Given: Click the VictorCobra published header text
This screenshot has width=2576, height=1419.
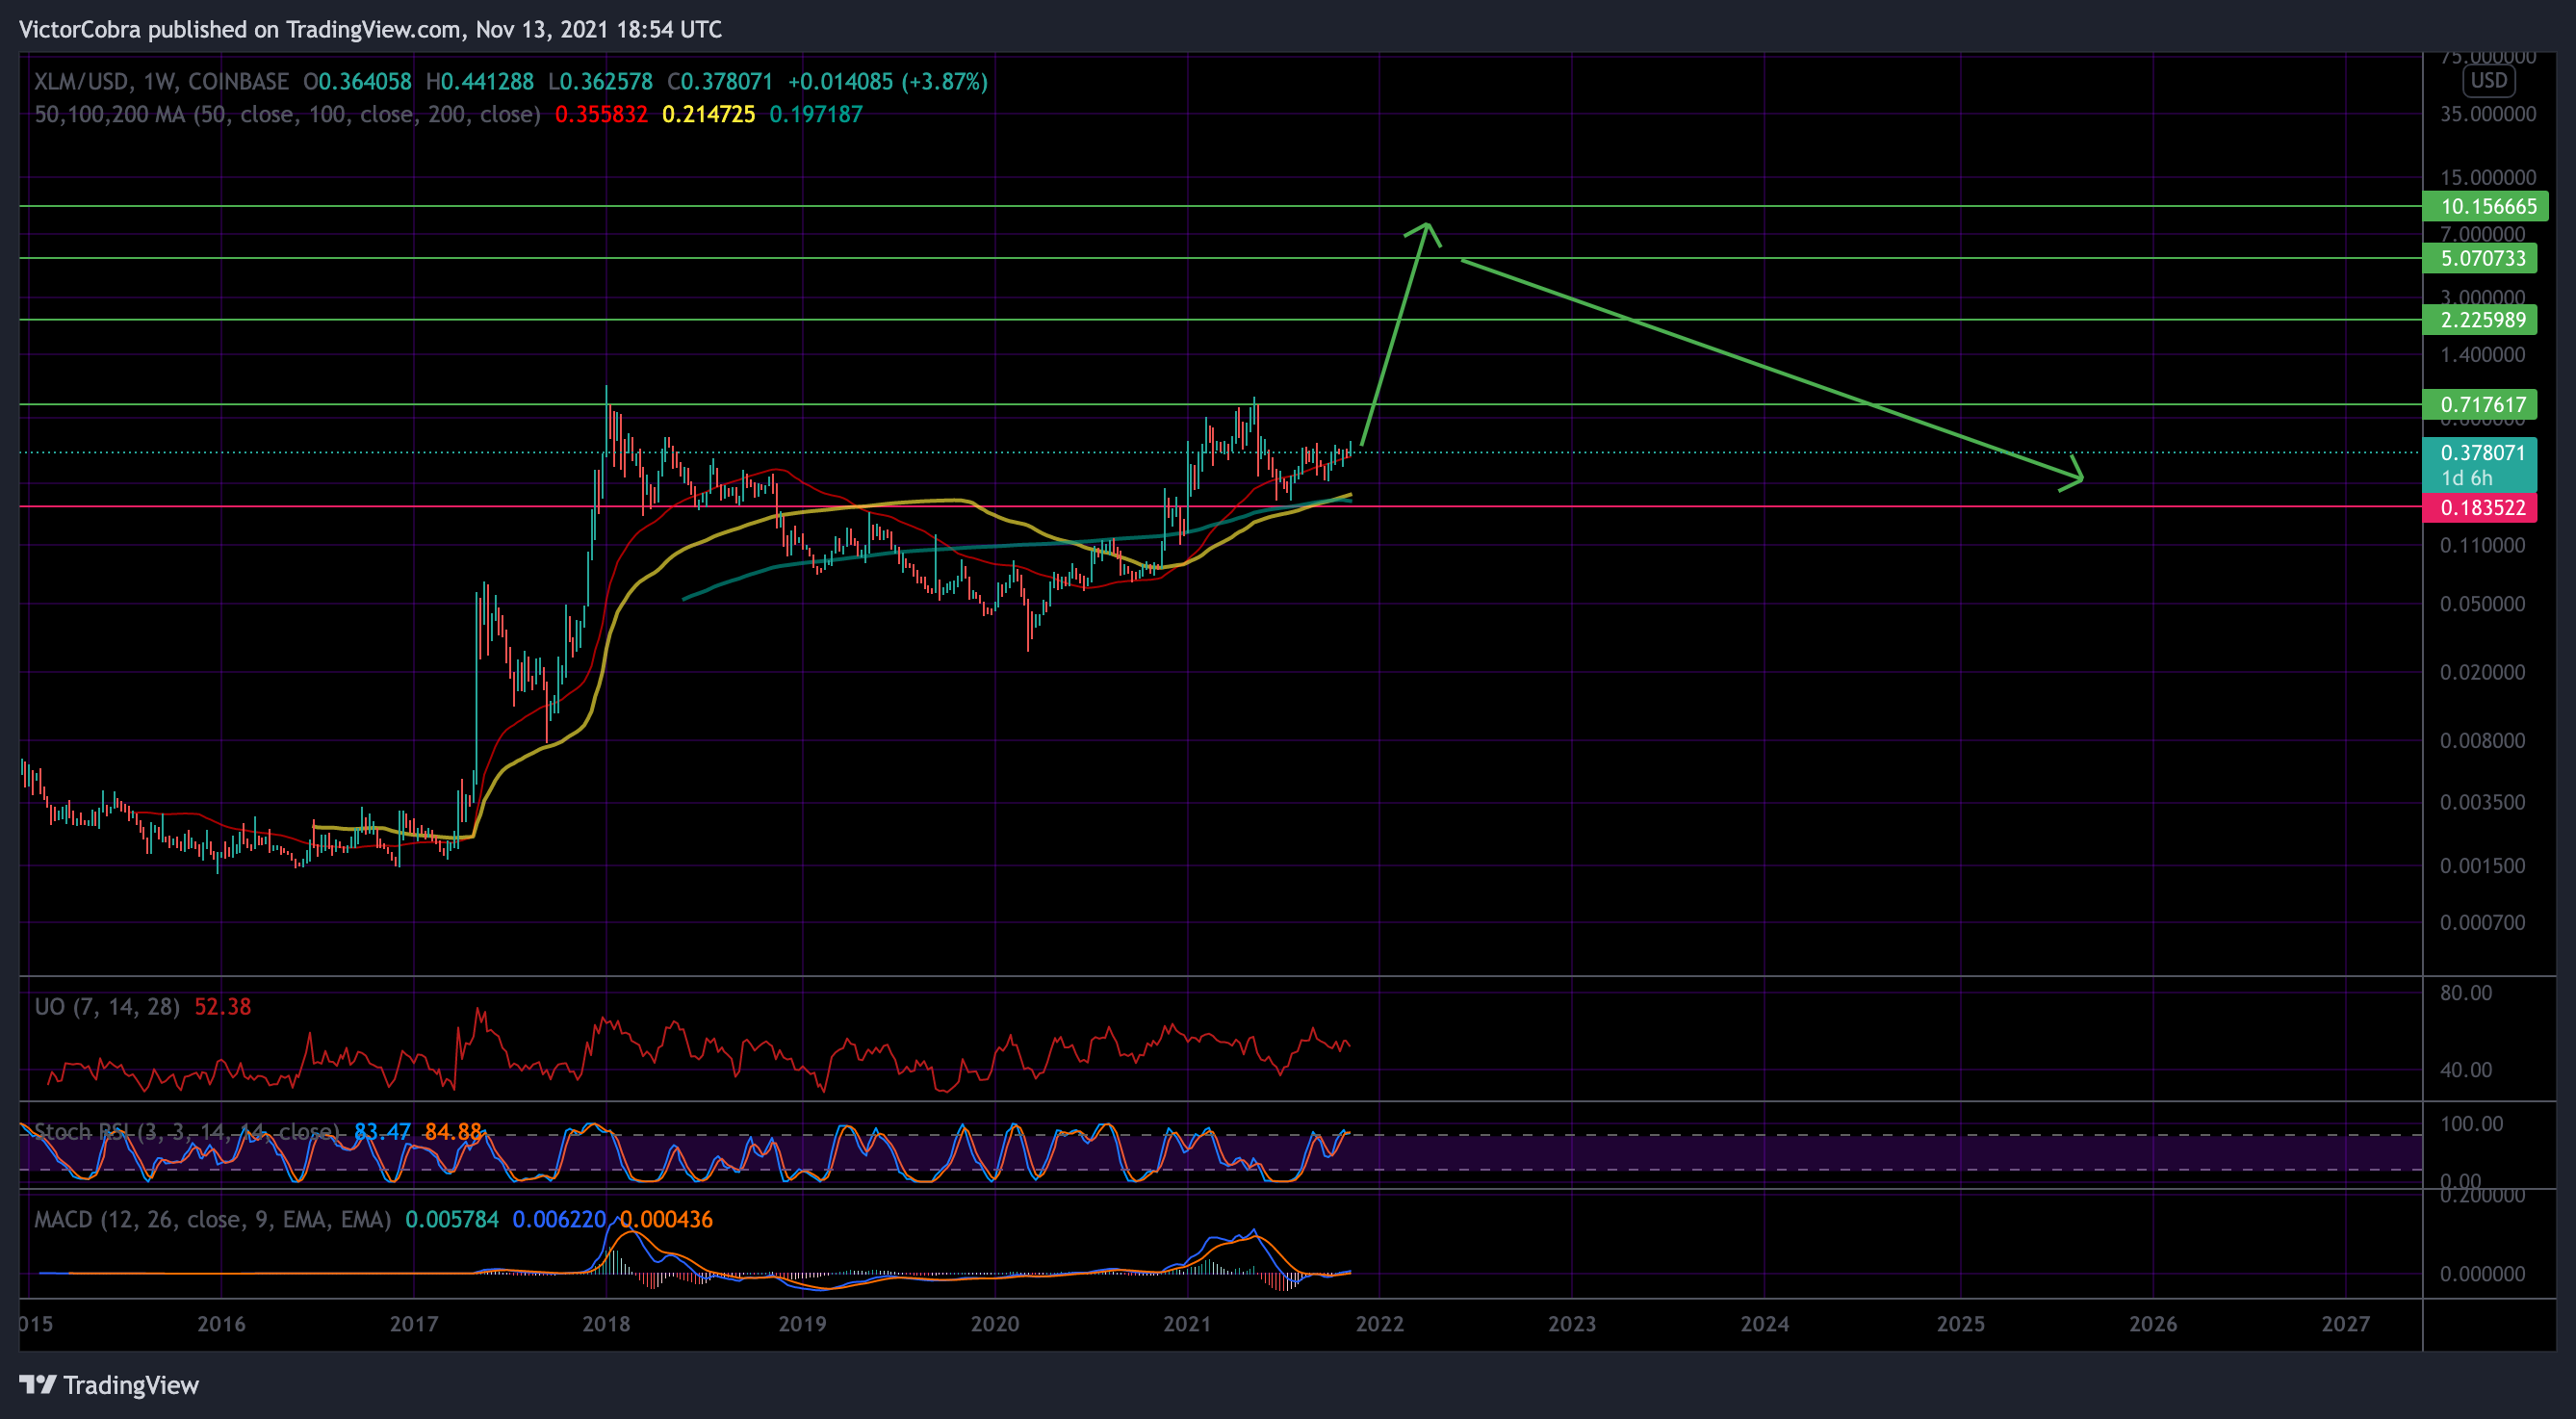Looking at the screenshot, I should pyautogui.click(x=370, y=29).
